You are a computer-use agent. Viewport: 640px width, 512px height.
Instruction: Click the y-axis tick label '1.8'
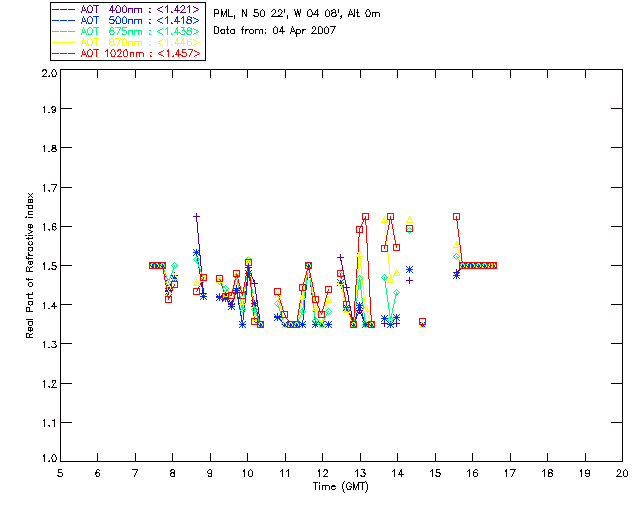click(49, 148)
